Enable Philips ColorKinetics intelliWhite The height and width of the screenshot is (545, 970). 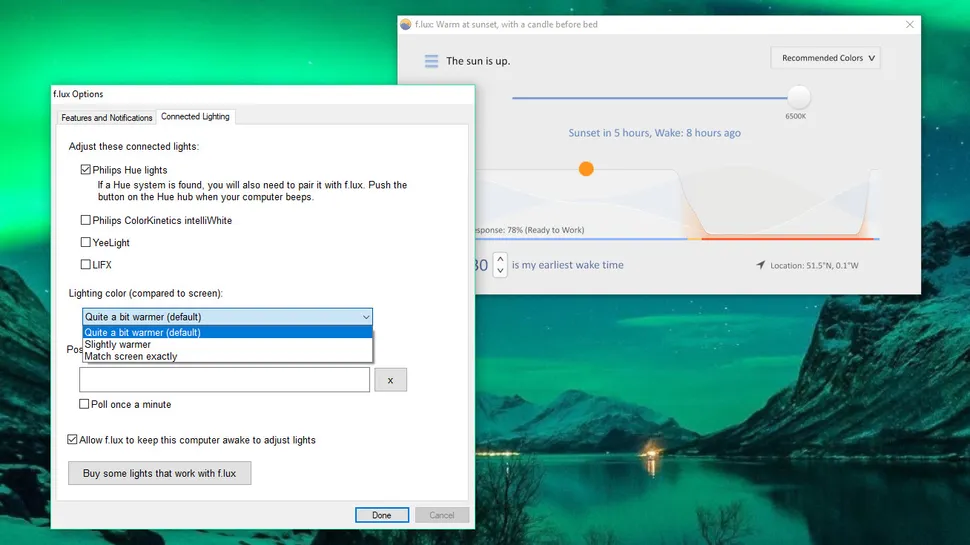86,220
